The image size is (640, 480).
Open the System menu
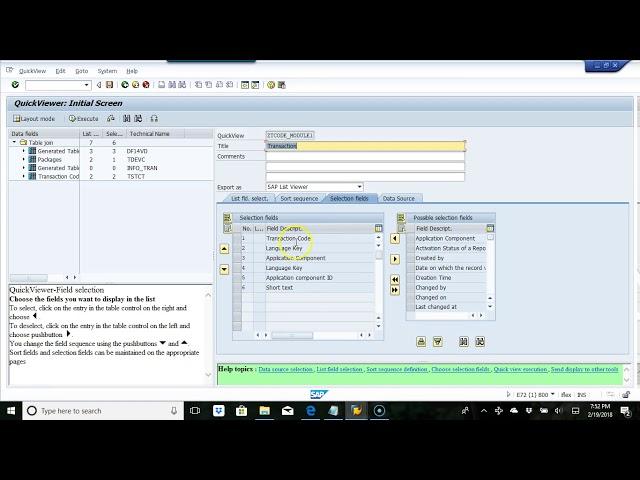click(x=107, y=71)
